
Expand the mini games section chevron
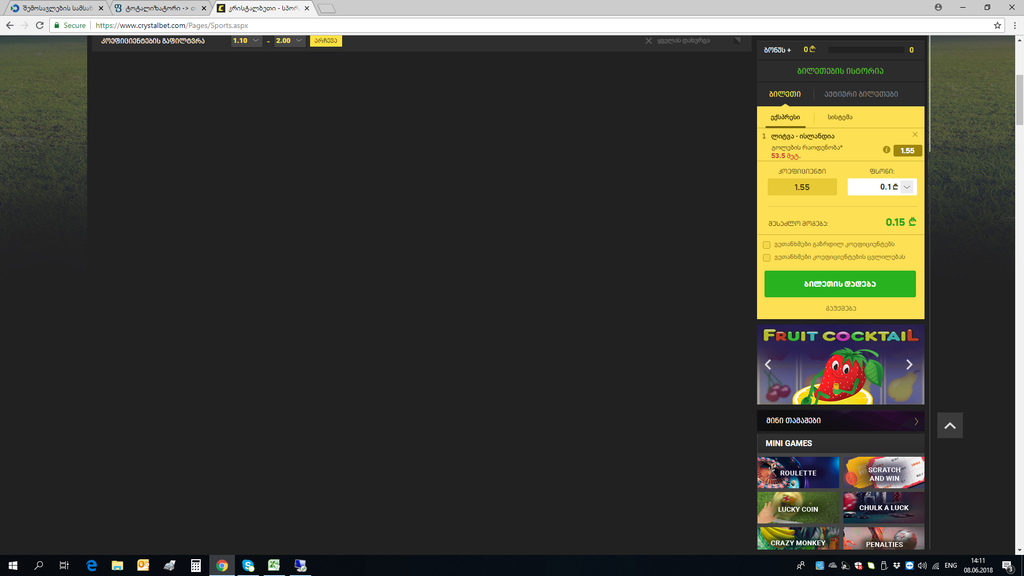(x=916, y=421)
